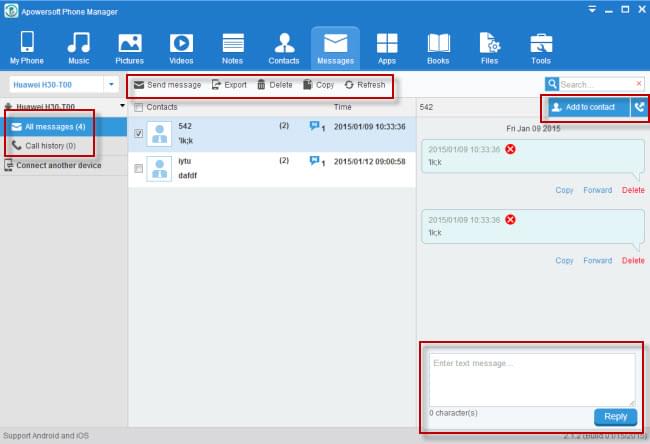Export the selected messages
This screenshot has width=650, height=444.
point(229,85)
